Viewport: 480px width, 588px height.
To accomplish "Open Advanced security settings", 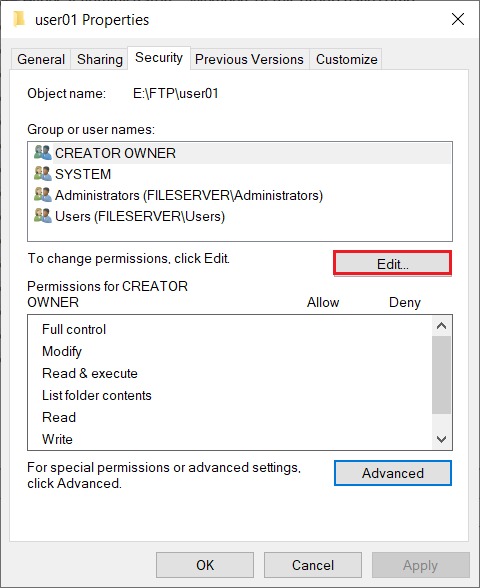I will click(393, 473).
